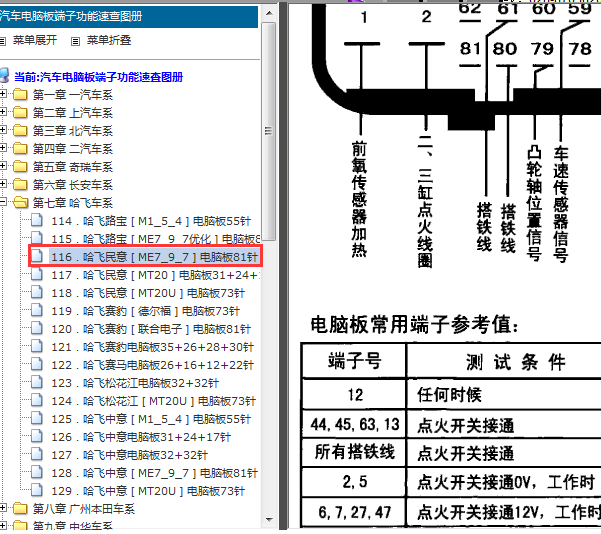Open the root node 当前:汽车电脑板端子功能速查图册

tap(99, 77)
